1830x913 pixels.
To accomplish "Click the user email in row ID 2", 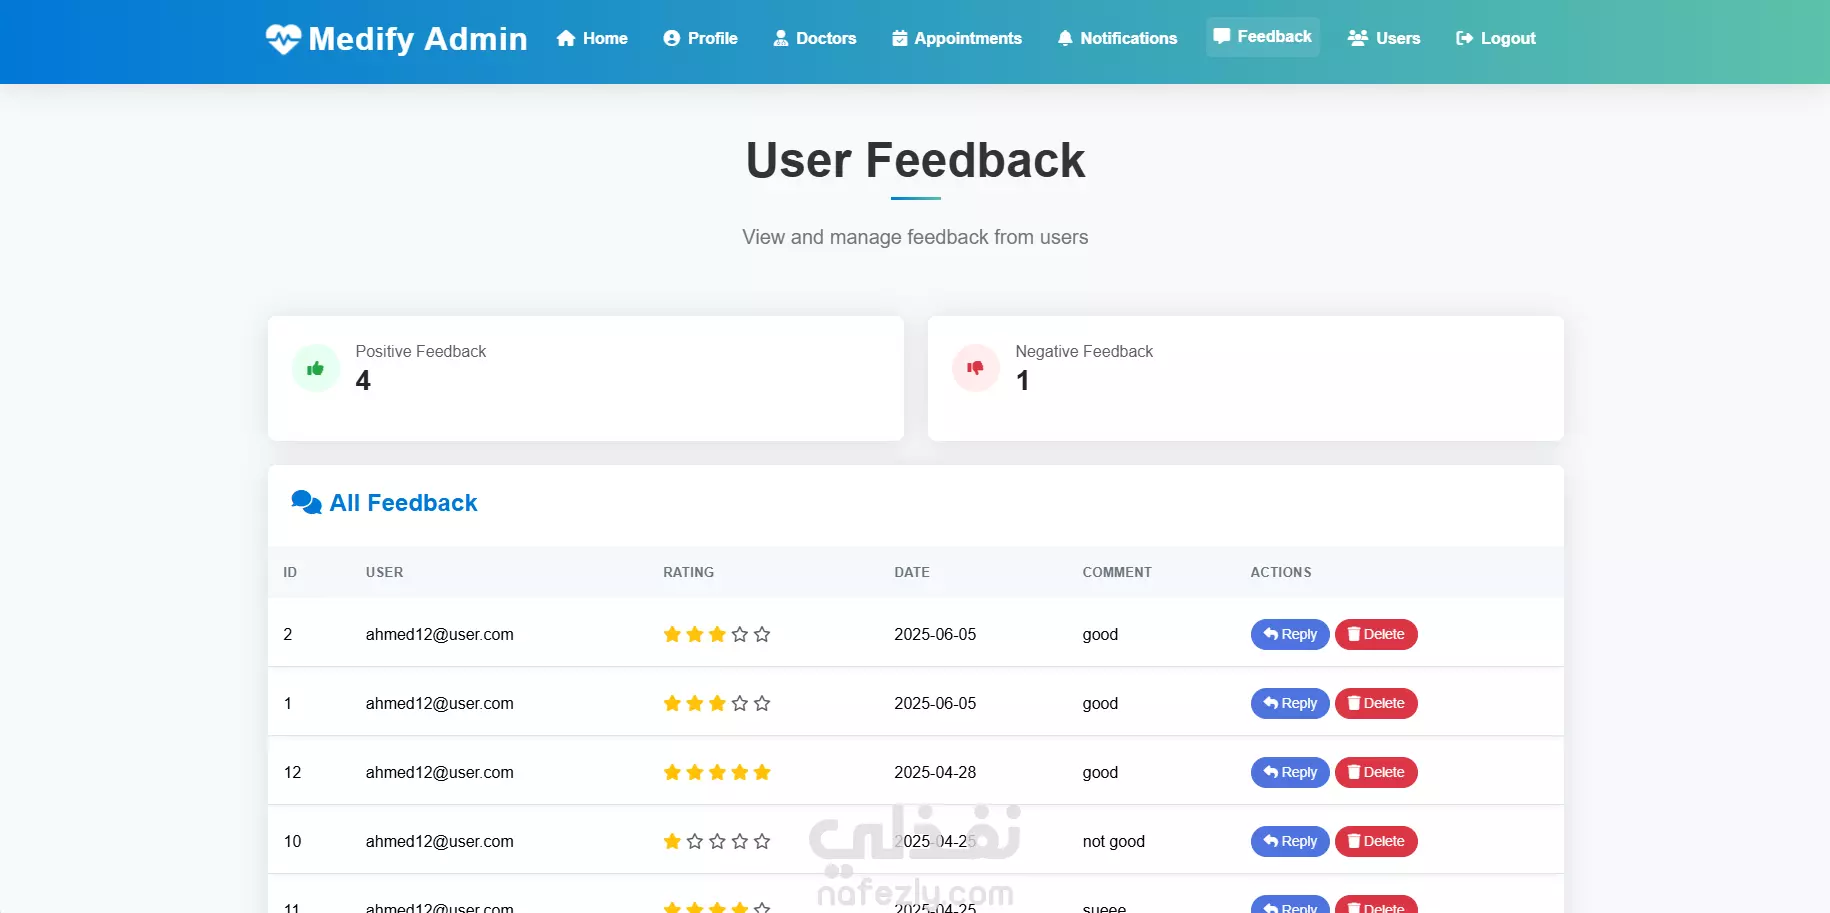I will 440,634.
